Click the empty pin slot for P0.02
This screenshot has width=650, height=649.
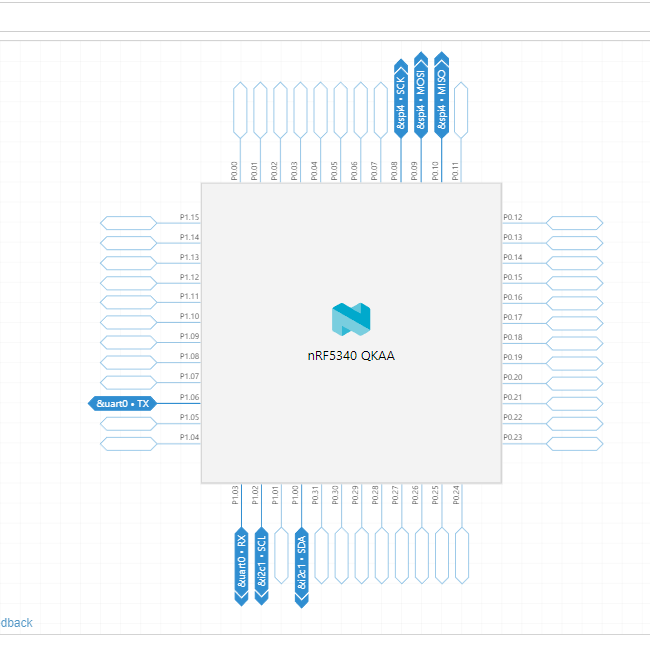click(281, 110)
